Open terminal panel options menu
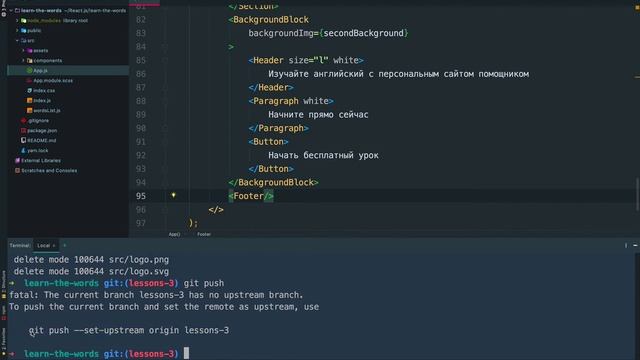The height and width of the screenshot is (360, 640). point(626,245)
